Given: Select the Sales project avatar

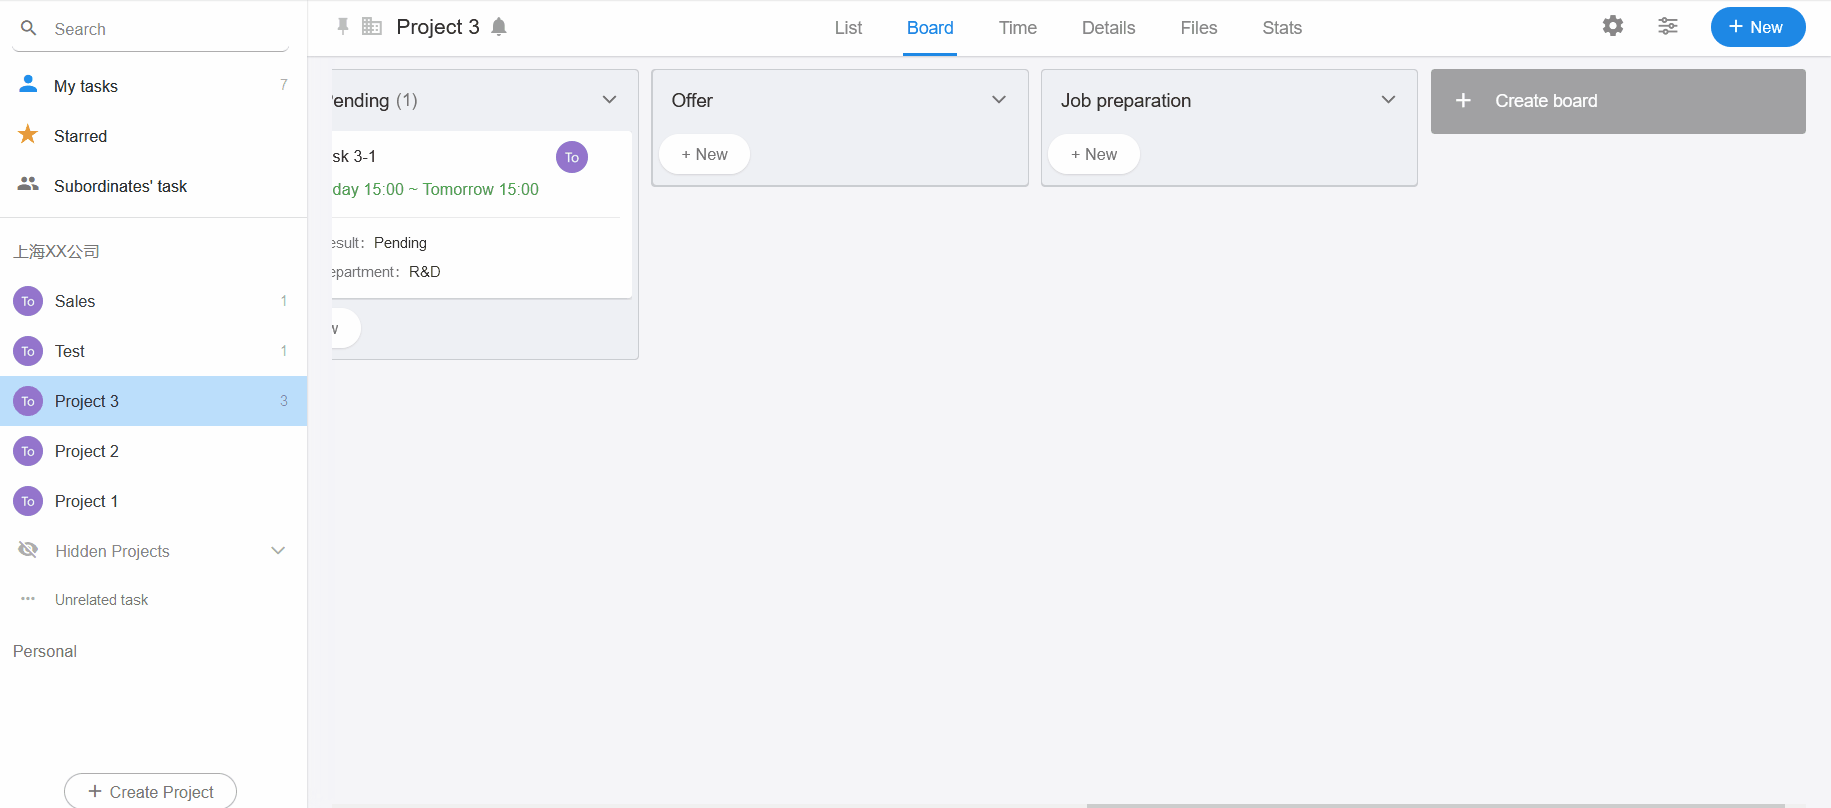Looking at the screenshot, I should pos(28,301).
